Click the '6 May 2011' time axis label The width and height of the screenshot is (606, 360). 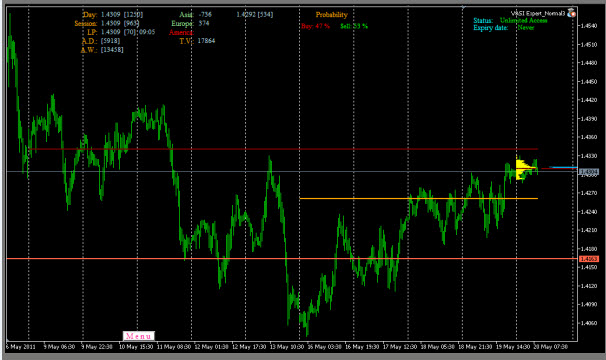coord(20,346)
